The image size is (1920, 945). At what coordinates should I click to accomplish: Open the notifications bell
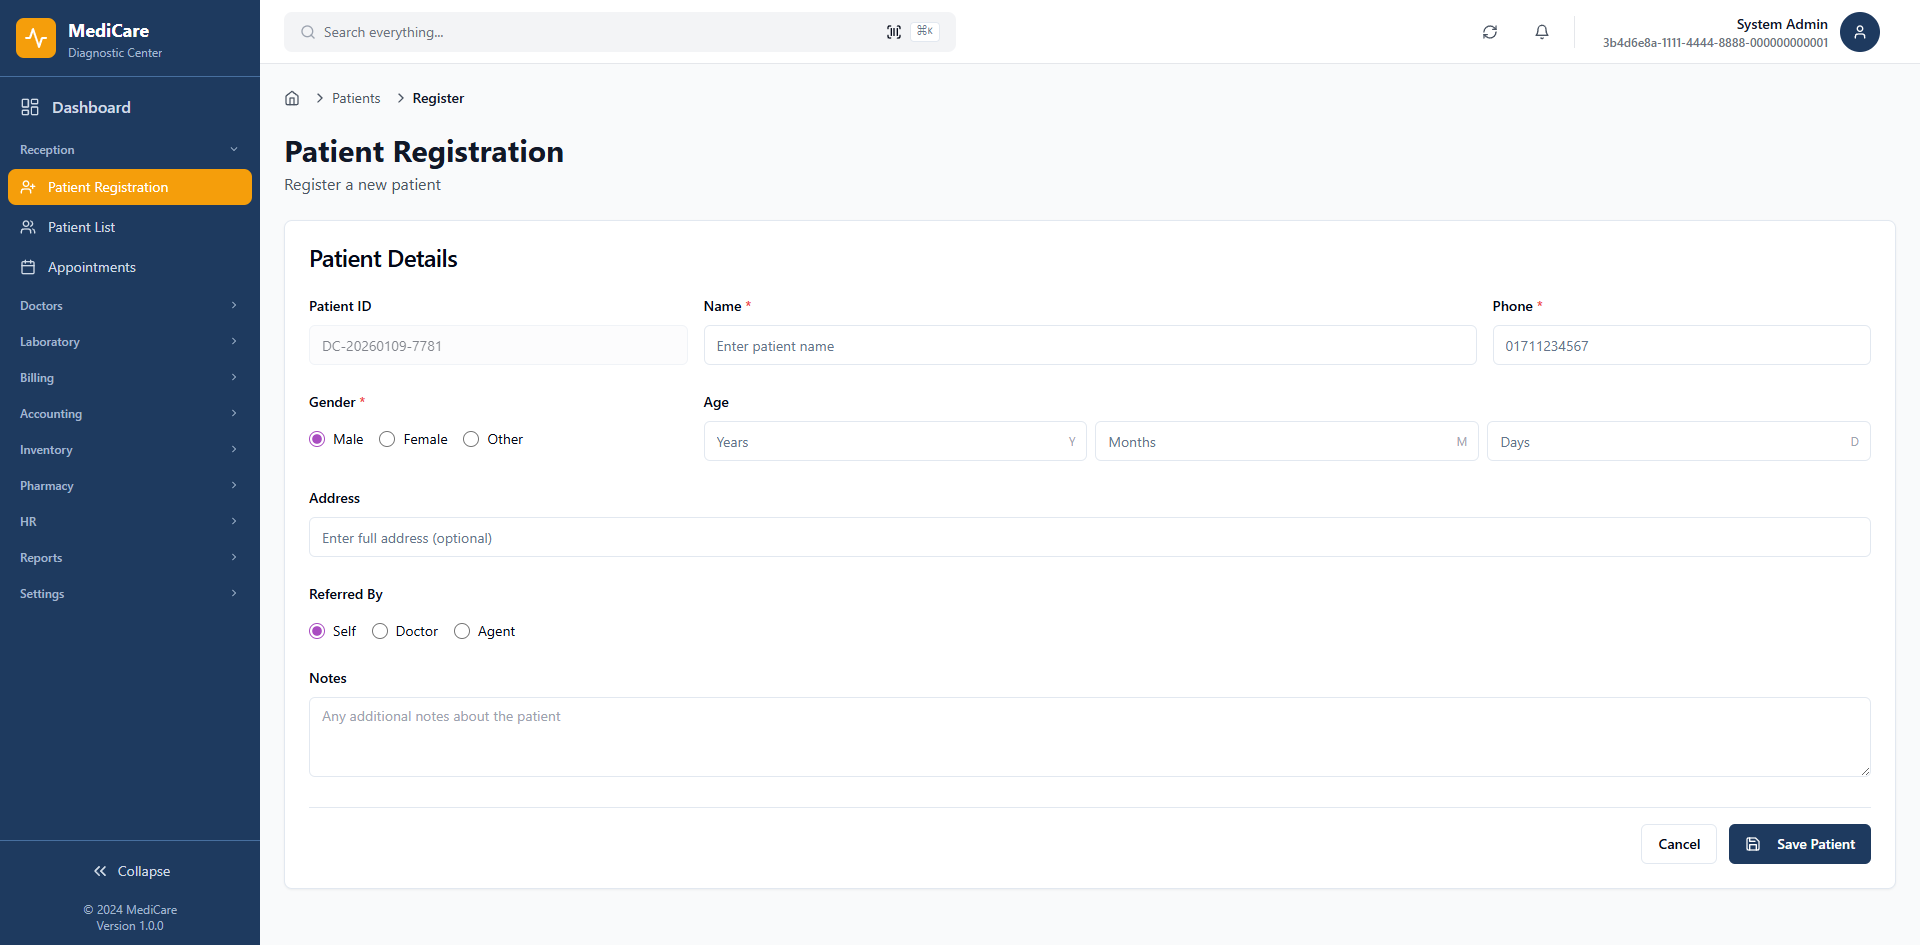click(1541, 32)
